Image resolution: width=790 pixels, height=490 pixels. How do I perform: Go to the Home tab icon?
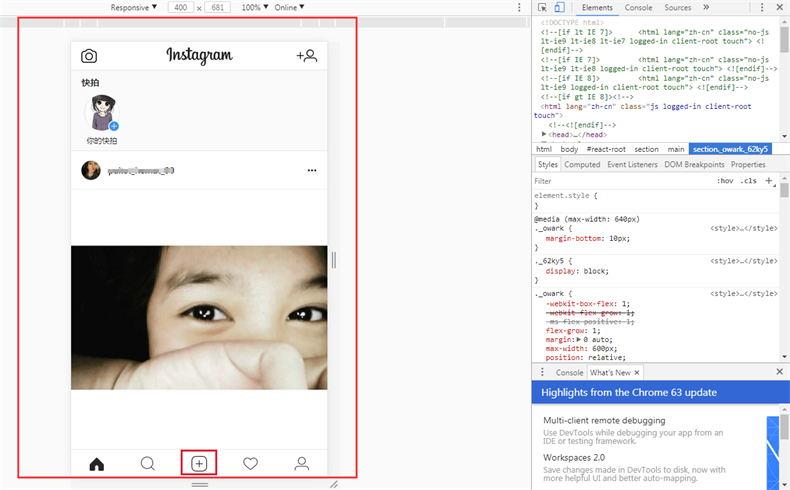[x=97, y=464]
